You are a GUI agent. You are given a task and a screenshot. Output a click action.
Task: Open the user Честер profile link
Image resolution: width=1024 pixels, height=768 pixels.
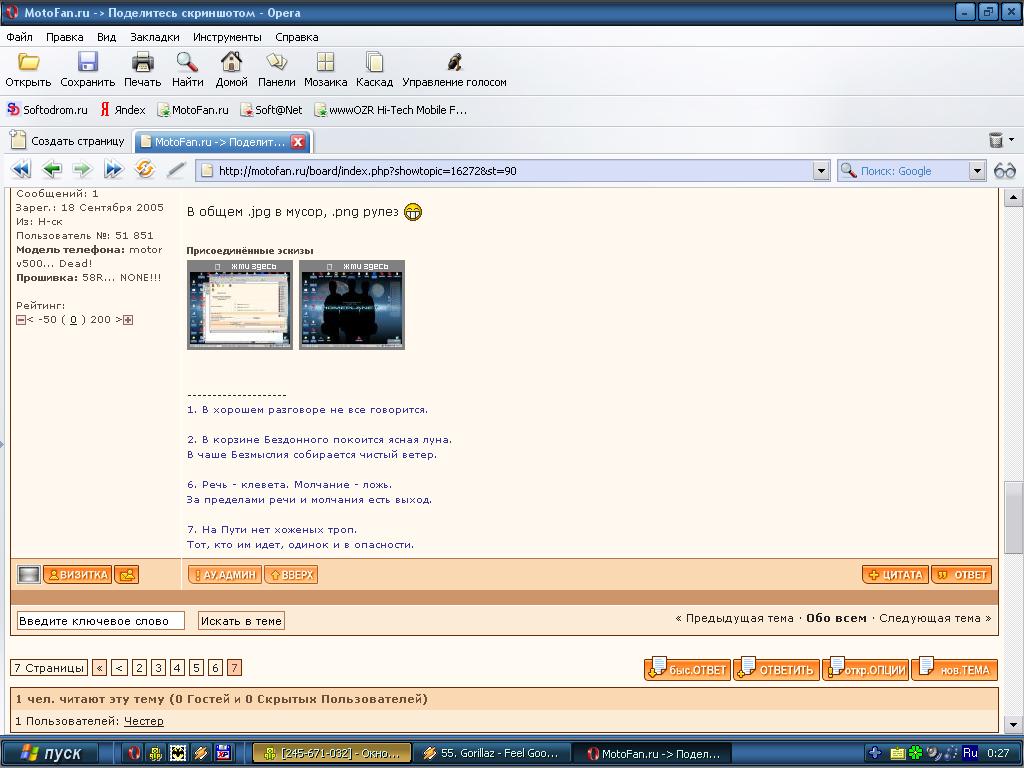pos(144,721)
